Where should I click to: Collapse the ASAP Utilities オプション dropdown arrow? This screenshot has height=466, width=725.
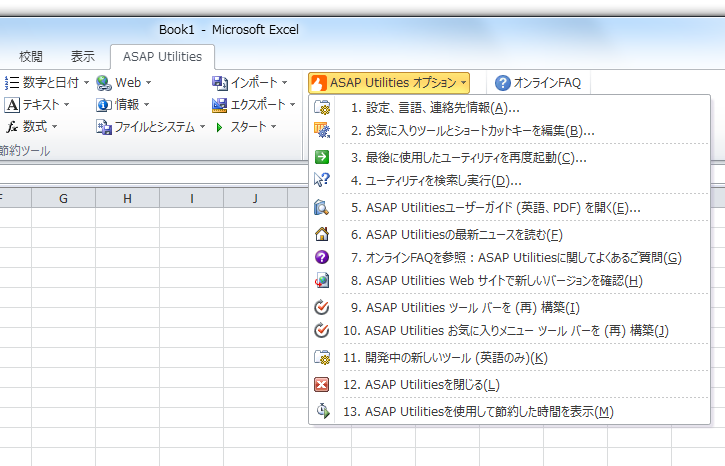point(463,83)
